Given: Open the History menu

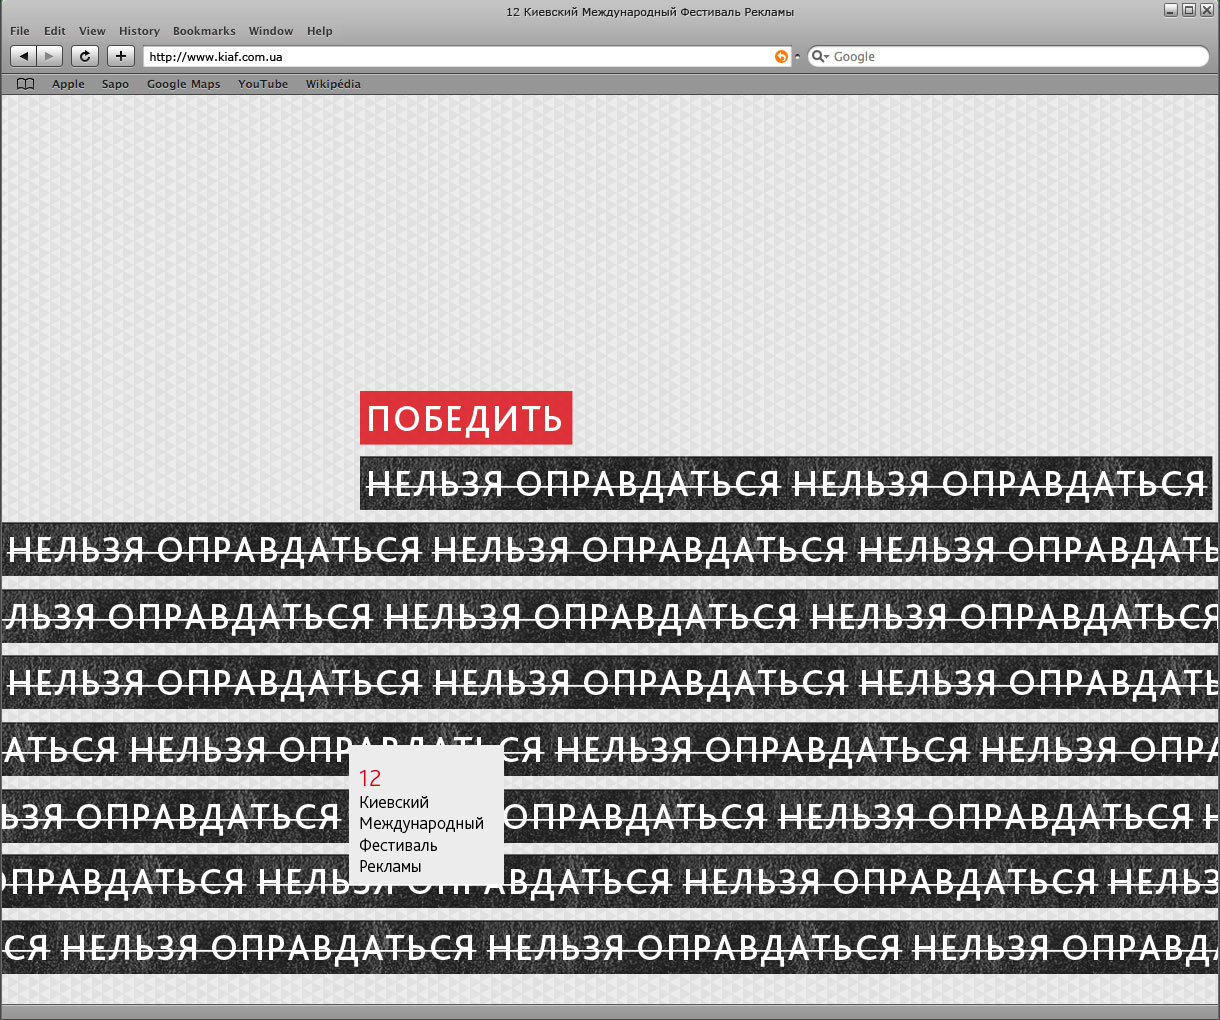Looking at the screenshot, I should pyautogui.click(x=139, y=31).
